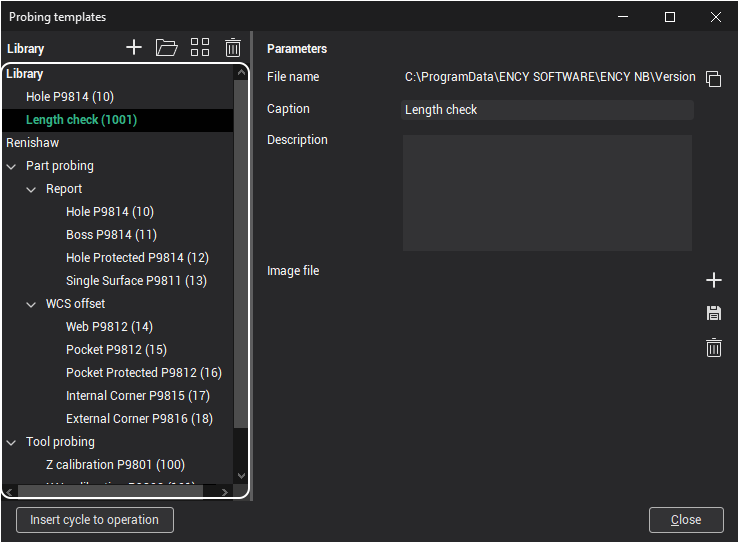
Task: Delete the selected library item with trash icon
Action: 233,47
